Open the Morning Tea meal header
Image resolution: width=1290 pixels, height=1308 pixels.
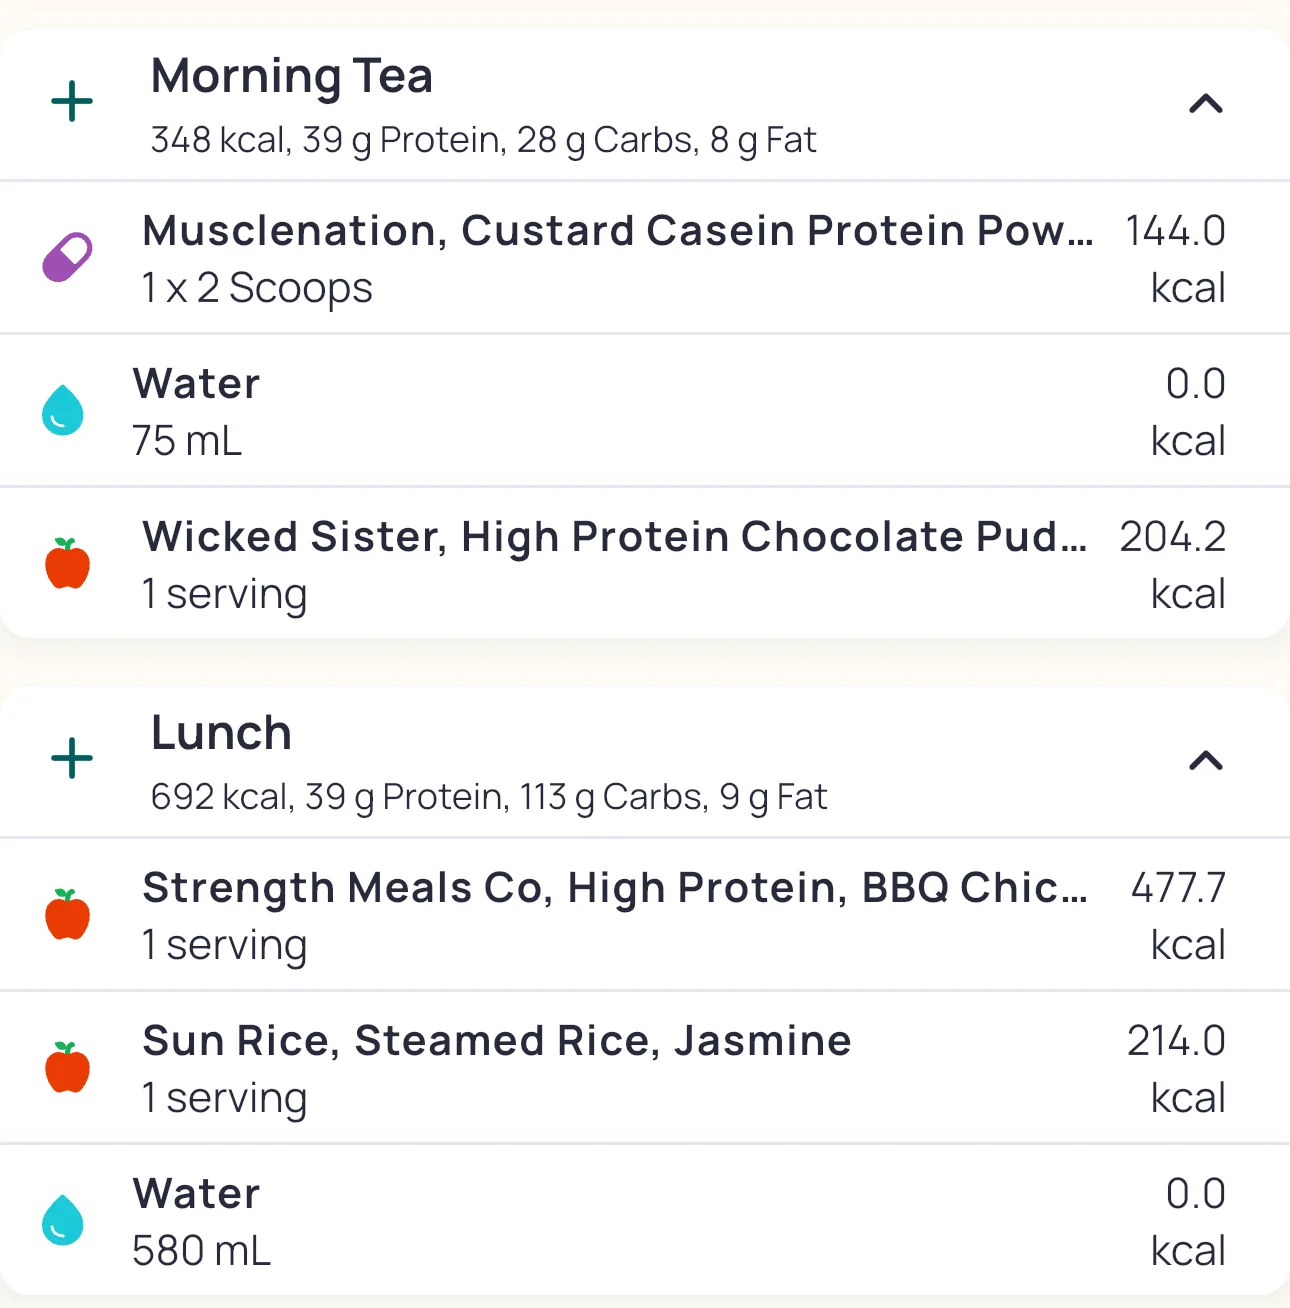point(292,76)
